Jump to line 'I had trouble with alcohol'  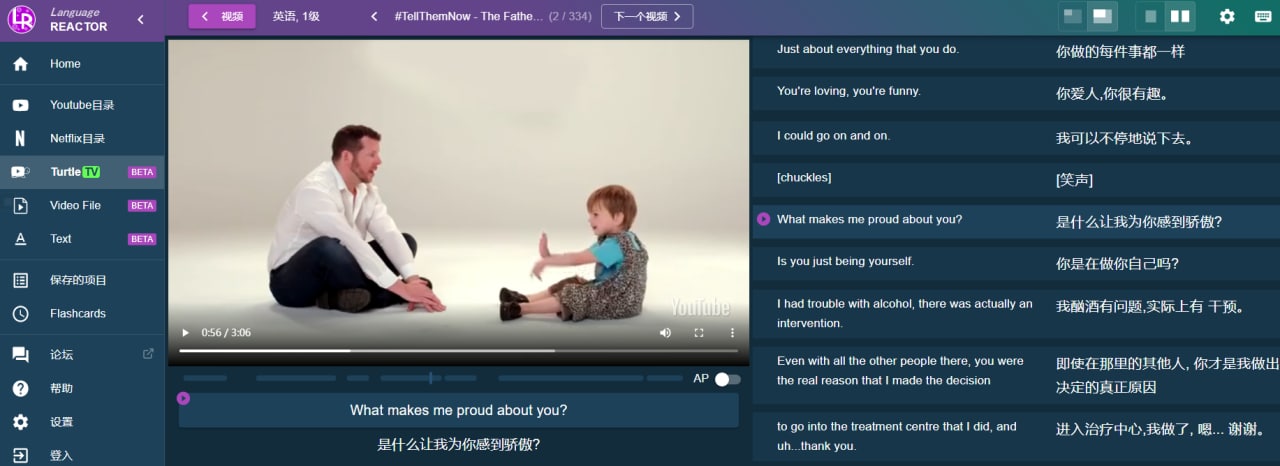(905, 313)
